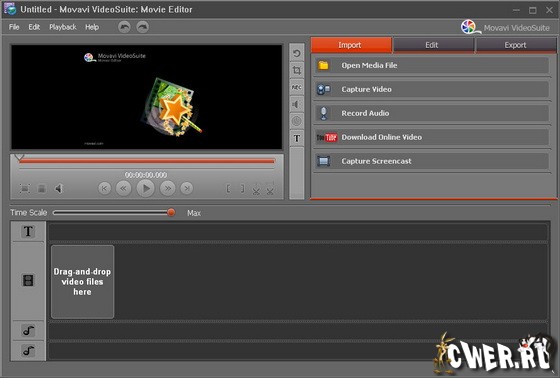Open the Edit menu
The image size is (560, 378).
point(34,27)
